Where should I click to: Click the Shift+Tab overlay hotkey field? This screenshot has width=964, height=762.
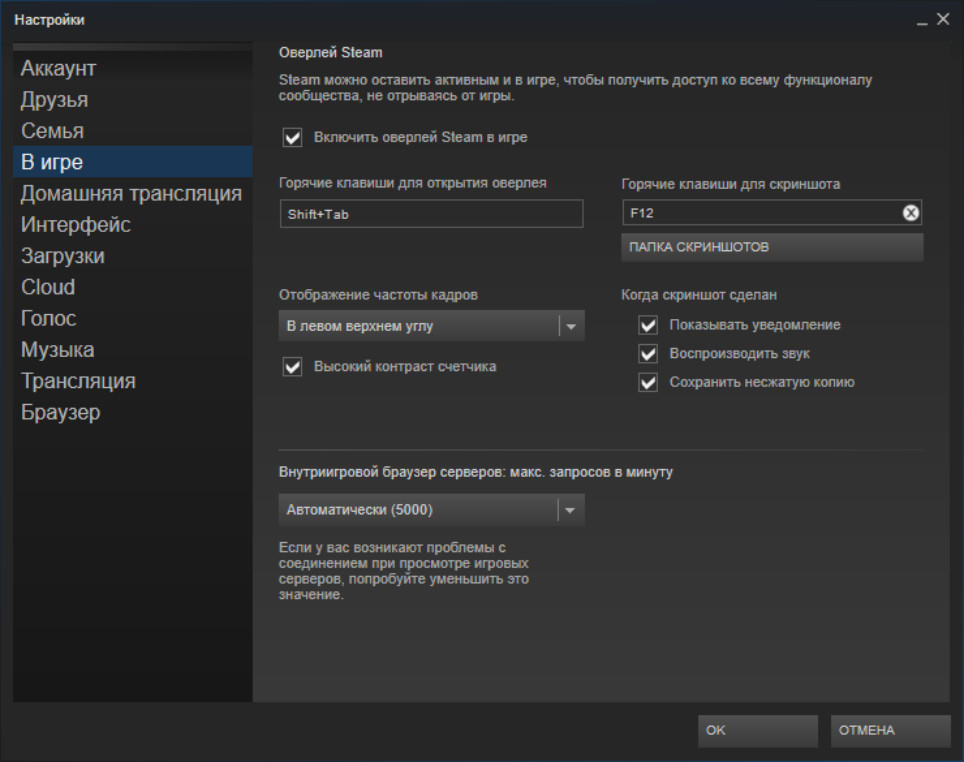[x=430, y=214]
